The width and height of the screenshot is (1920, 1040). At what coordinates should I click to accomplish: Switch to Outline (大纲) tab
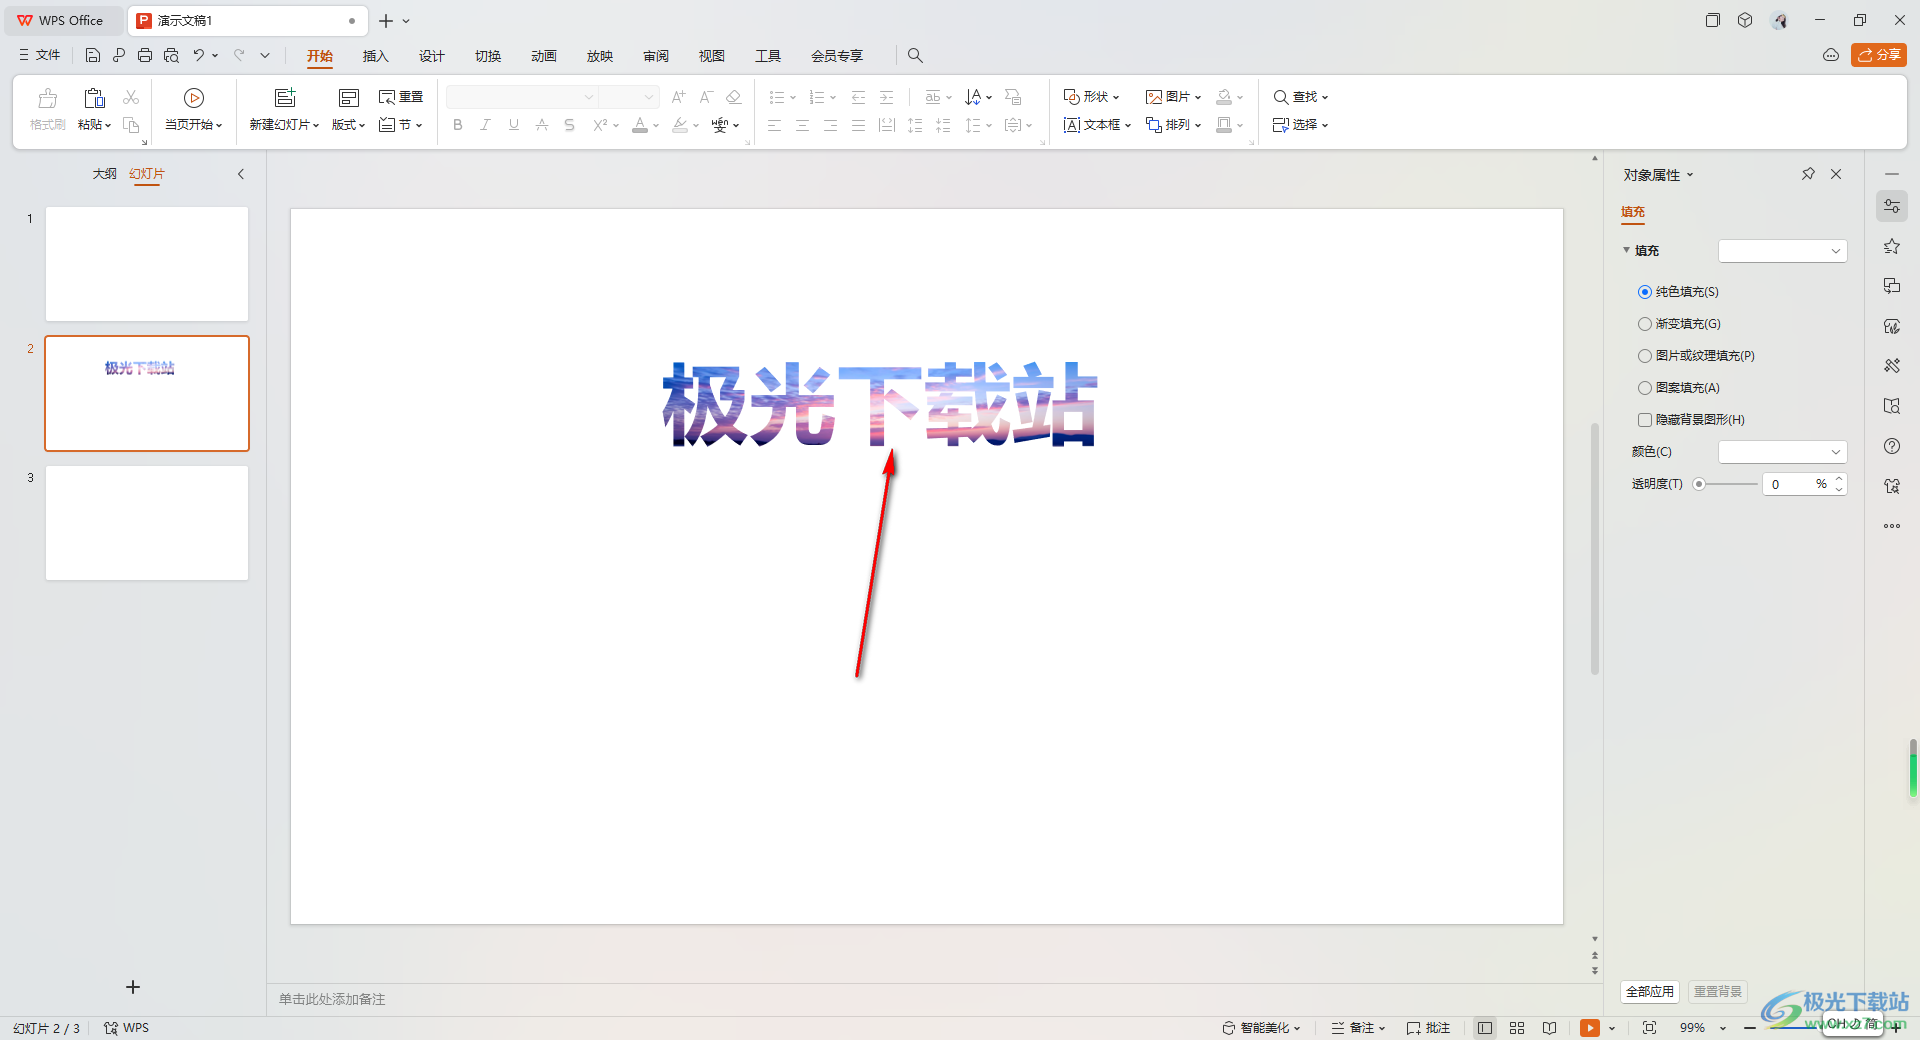coord(105,174)
